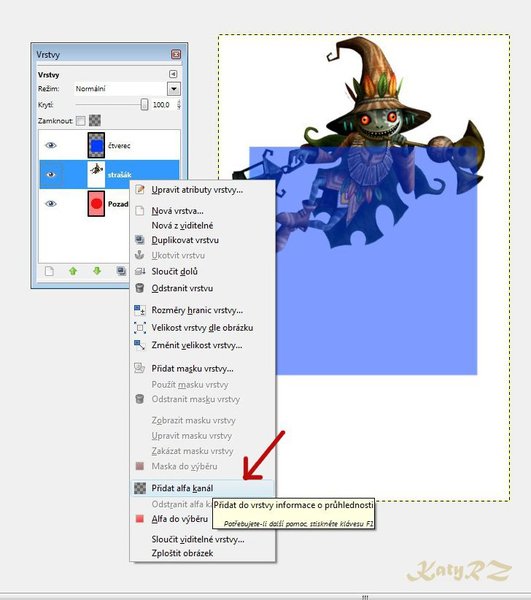This screenshot has height=600, width=531.
Task: Click the scale layer icon in menu
Action: [140, 345]
